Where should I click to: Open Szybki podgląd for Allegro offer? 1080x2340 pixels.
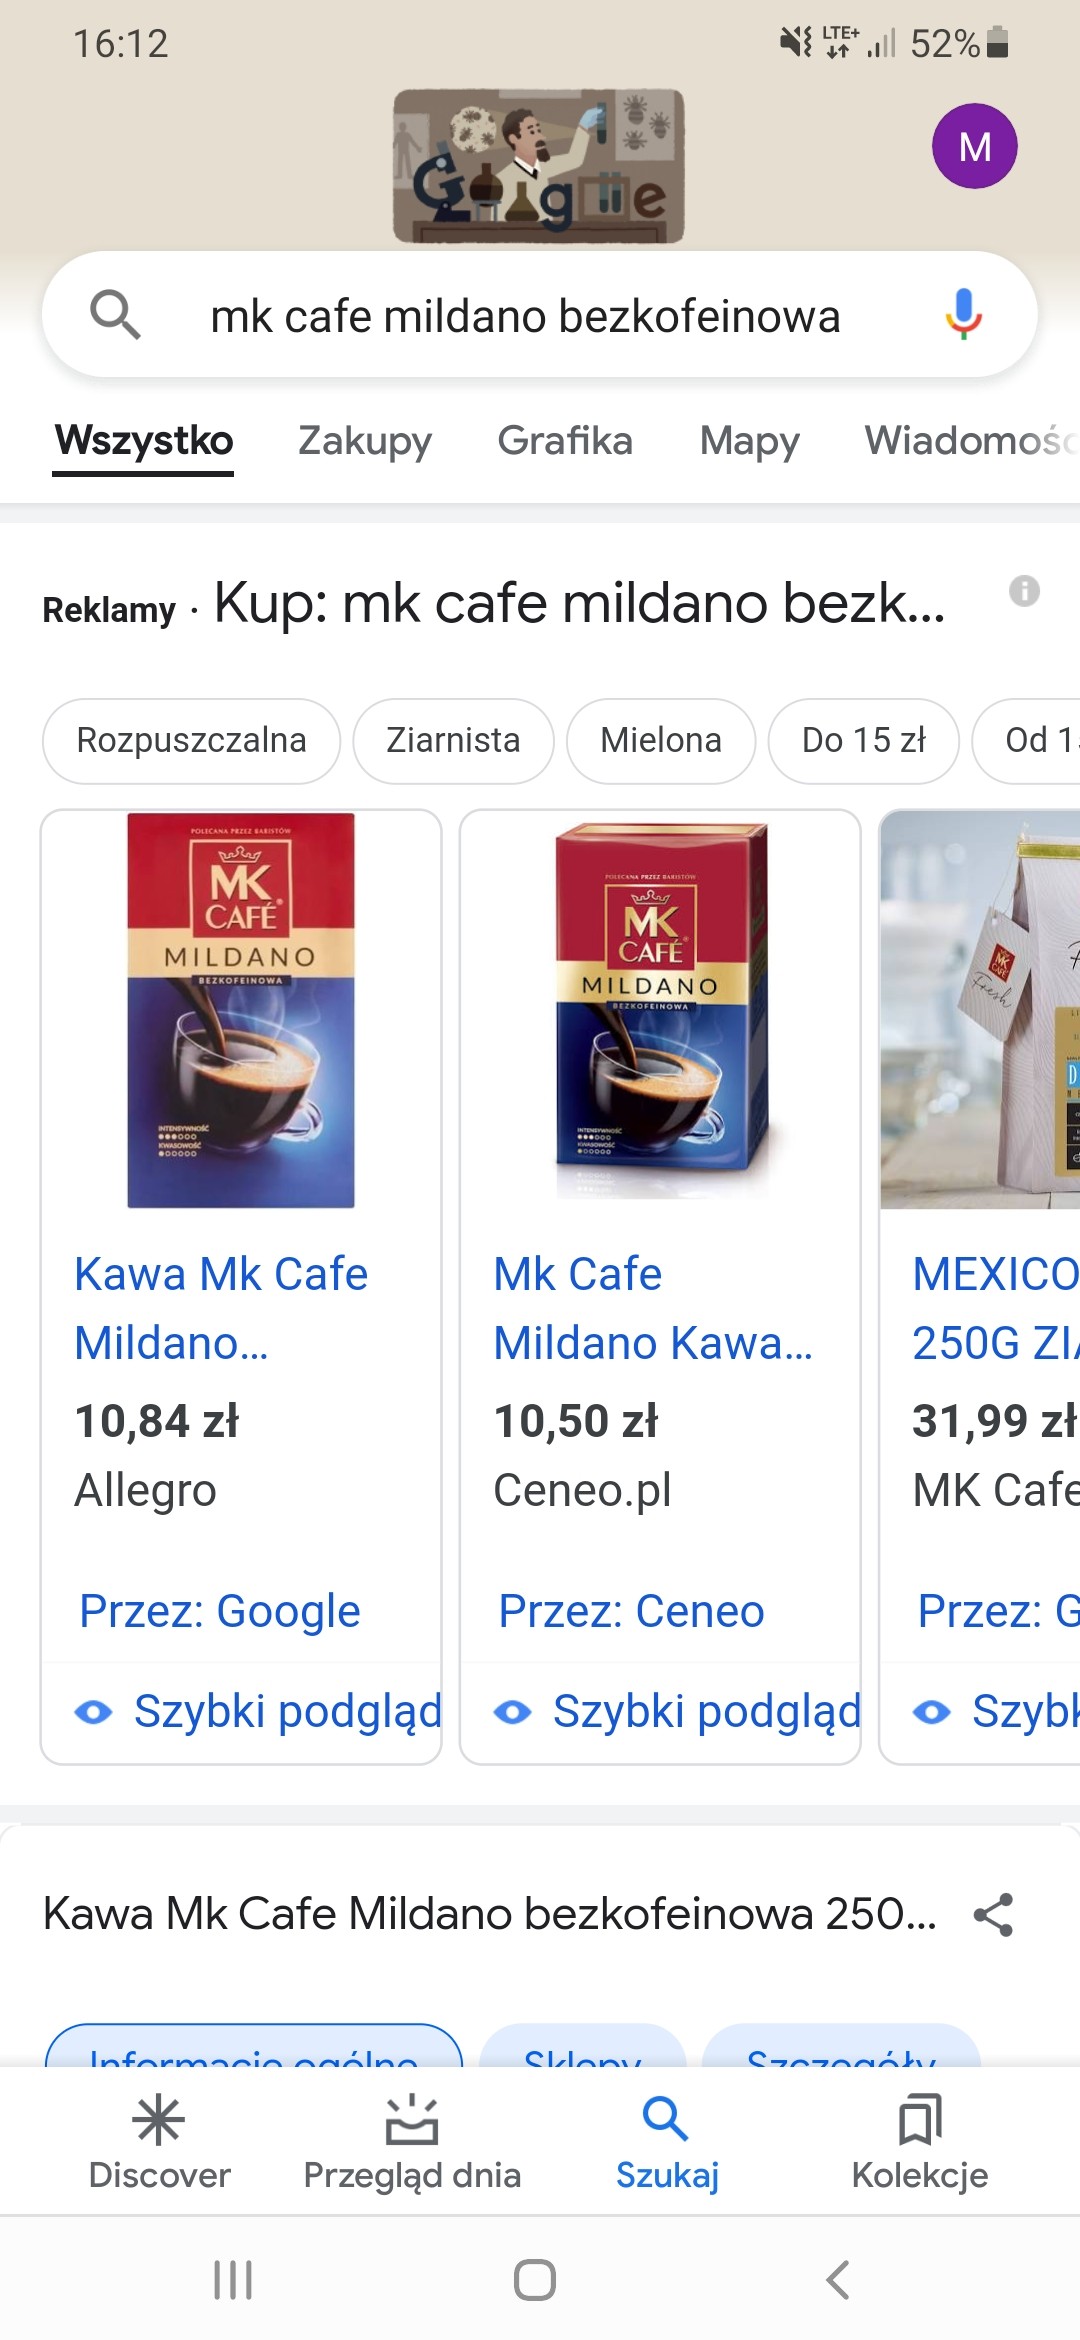(x=258, y=1711)
